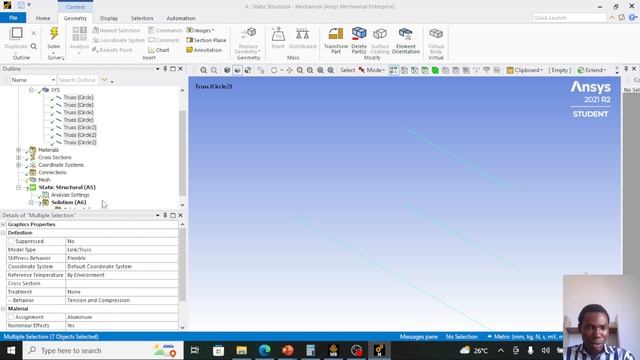
Task: Insert a Chart
Action: pyautogui.click(x=159, y=50)
